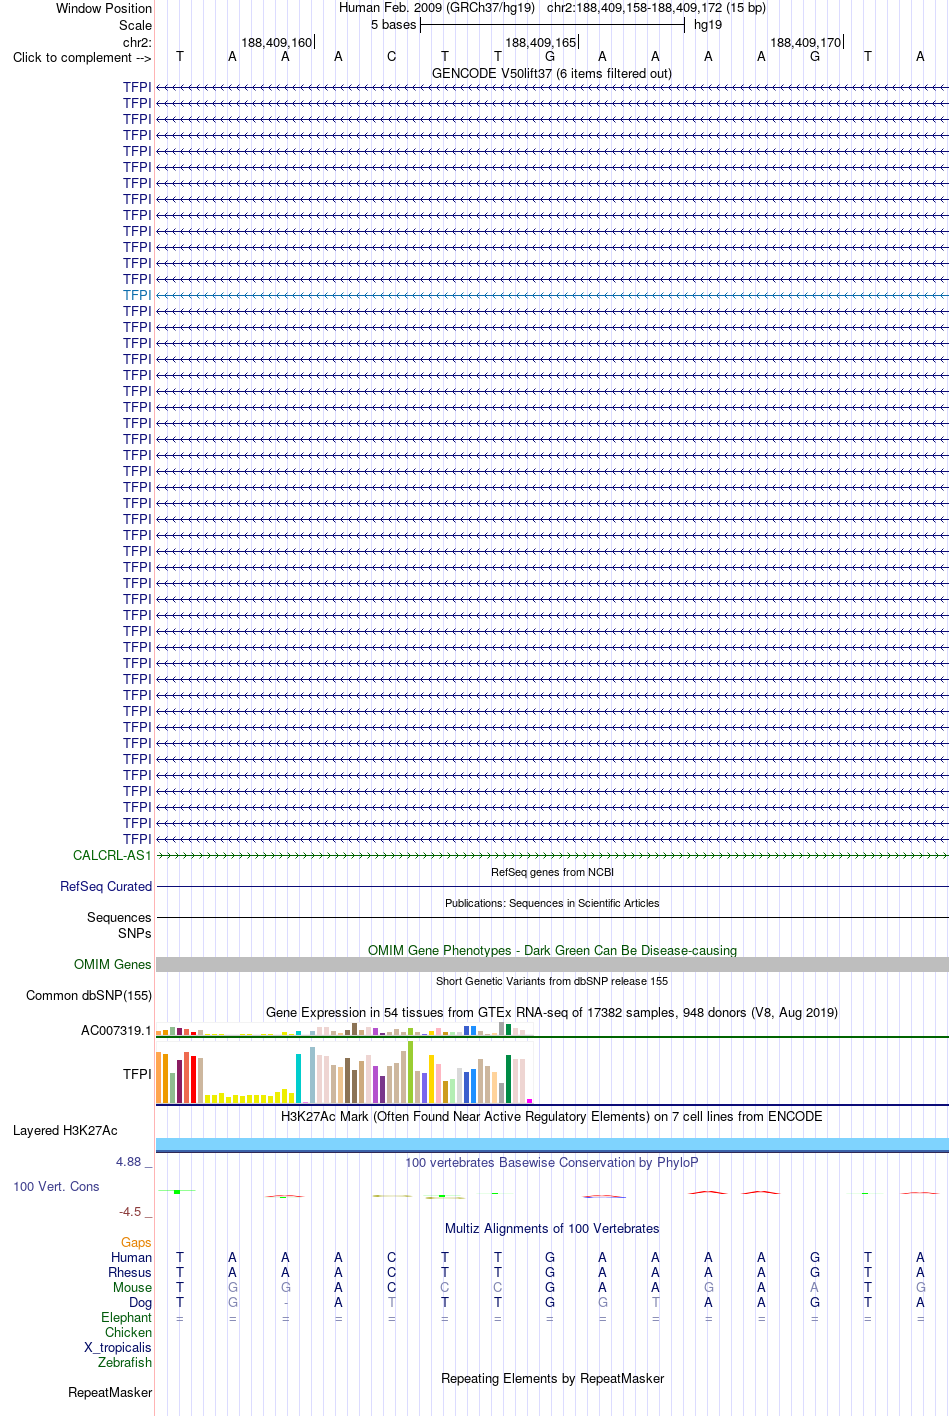The height and width of the screenshot is (1416, 950).
Task: Click the 'Rhesus' alignment row label
Action: point(130,1272)
